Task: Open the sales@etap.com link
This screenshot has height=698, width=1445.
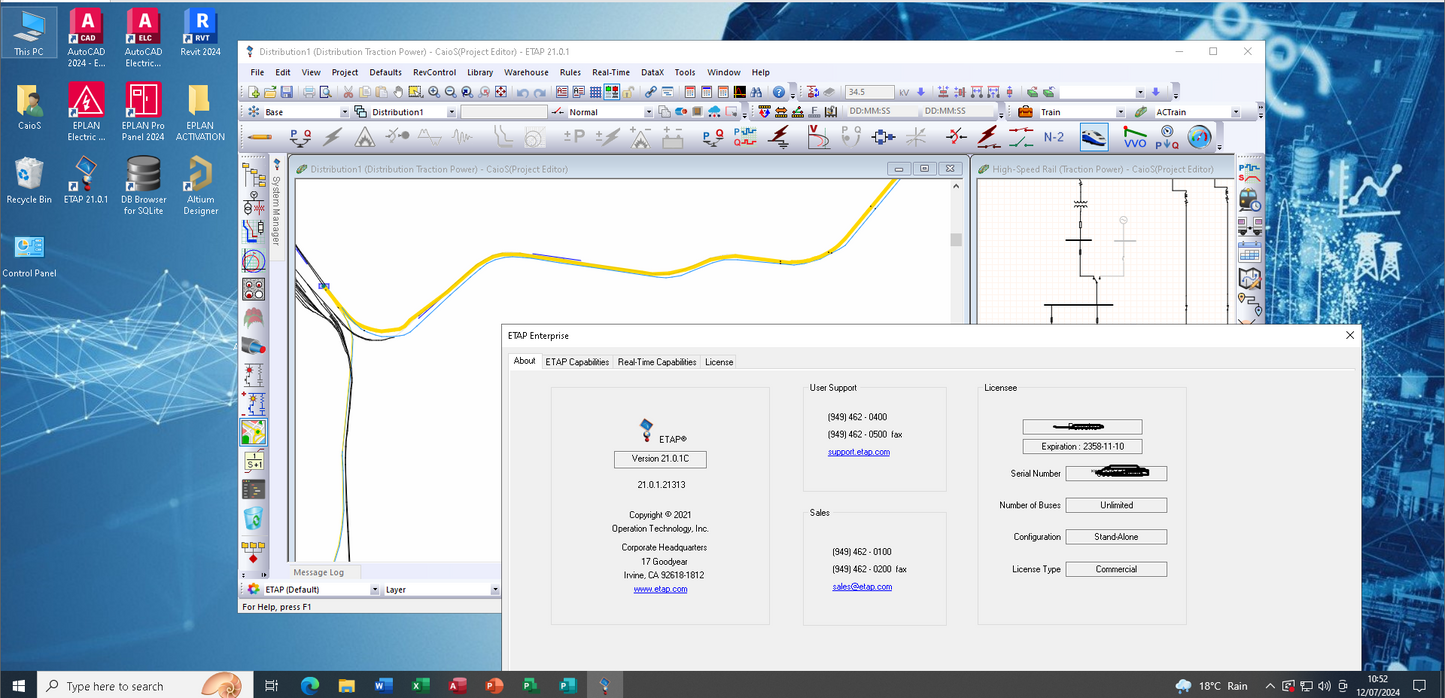Action: coord(861,587)
